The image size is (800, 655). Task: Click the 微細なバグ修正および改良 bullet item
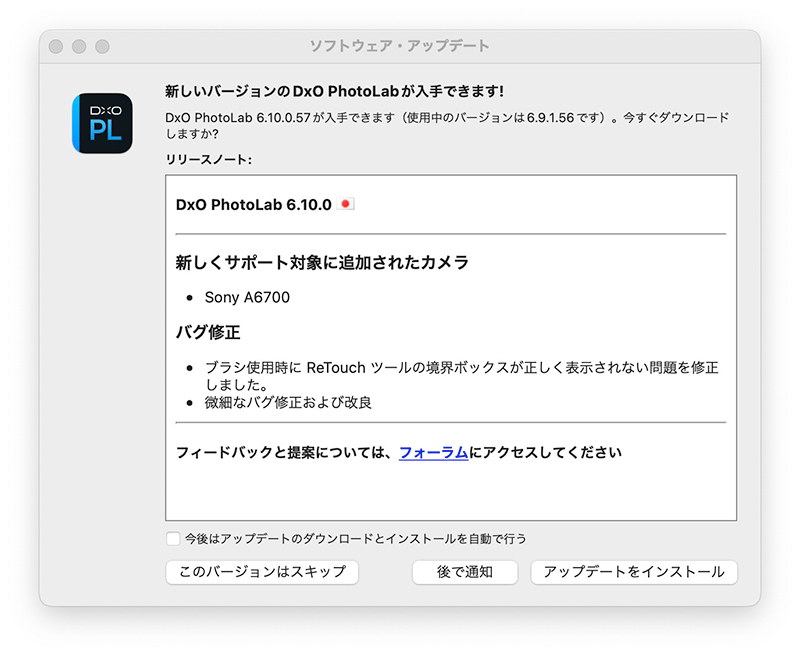tap(288, 402)
